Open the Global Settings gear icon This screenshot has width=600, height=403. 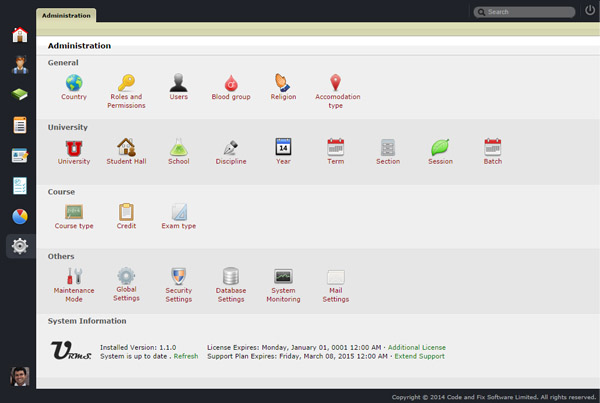pos(126,276)
